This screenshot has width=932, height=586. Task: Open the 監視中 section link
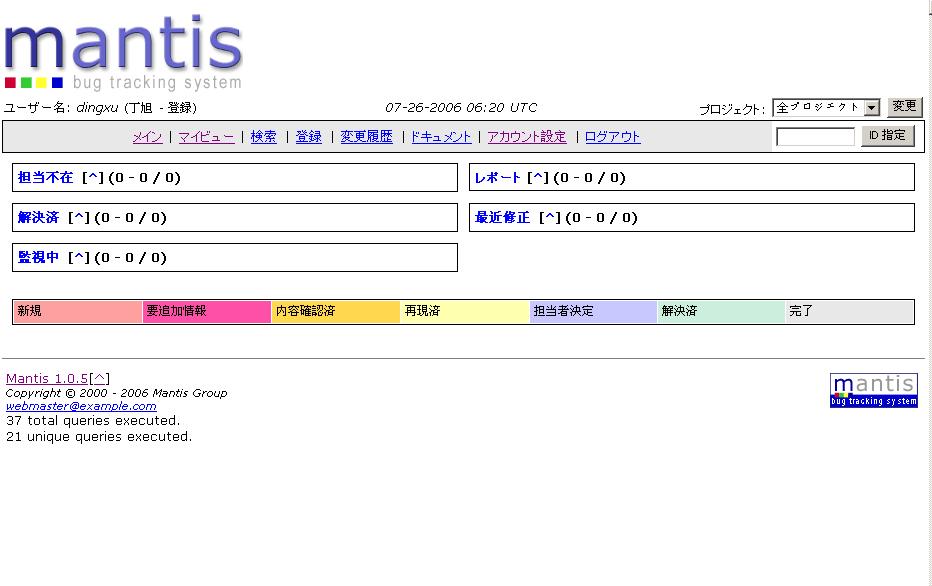pyautogui.click(x=38, y=257)
